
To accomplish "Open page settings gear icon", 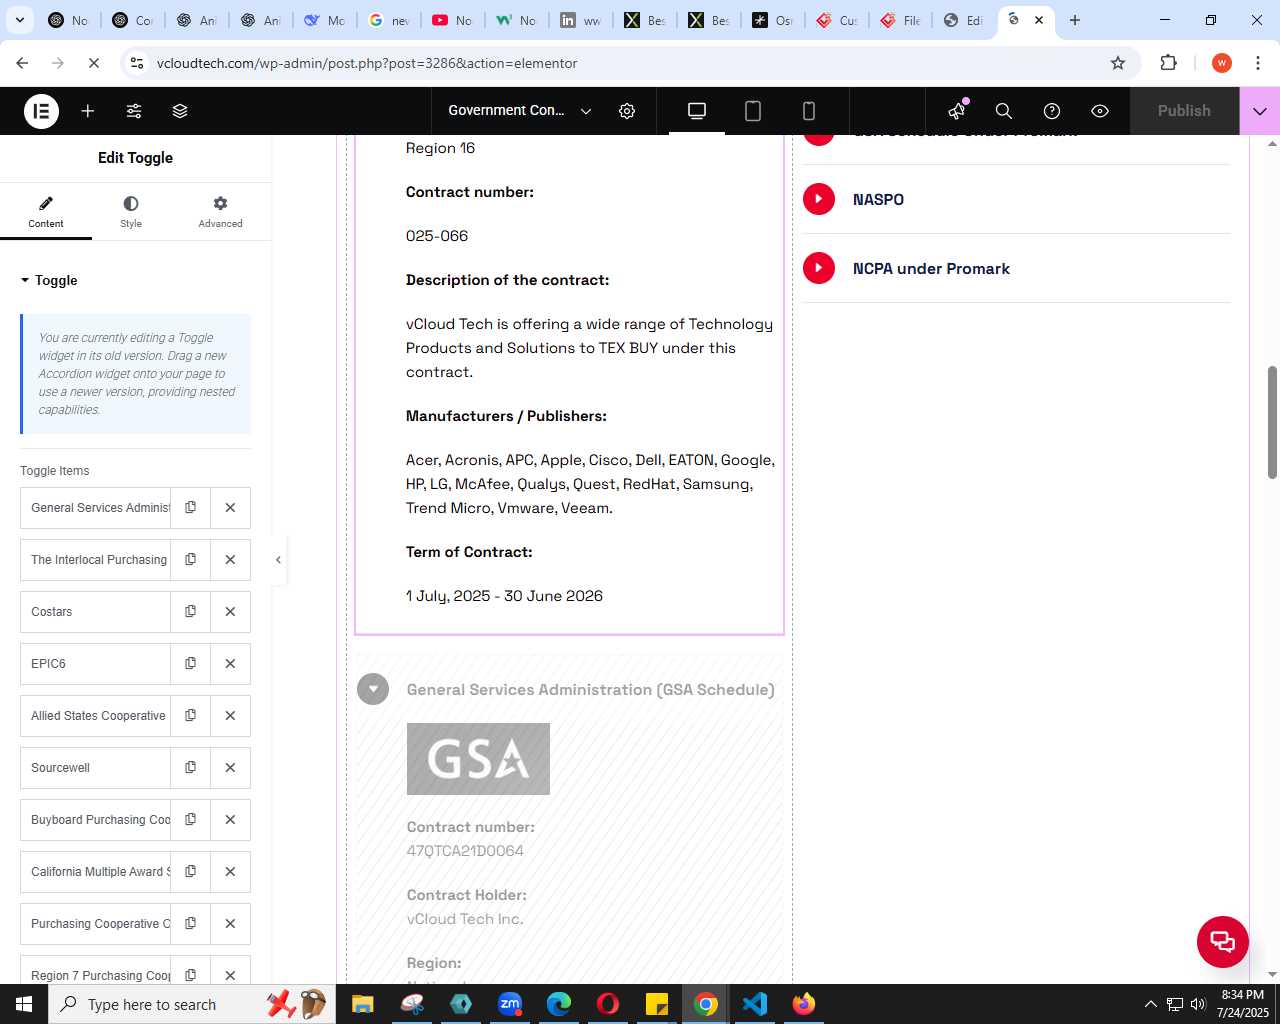I will tap(627, 111).
